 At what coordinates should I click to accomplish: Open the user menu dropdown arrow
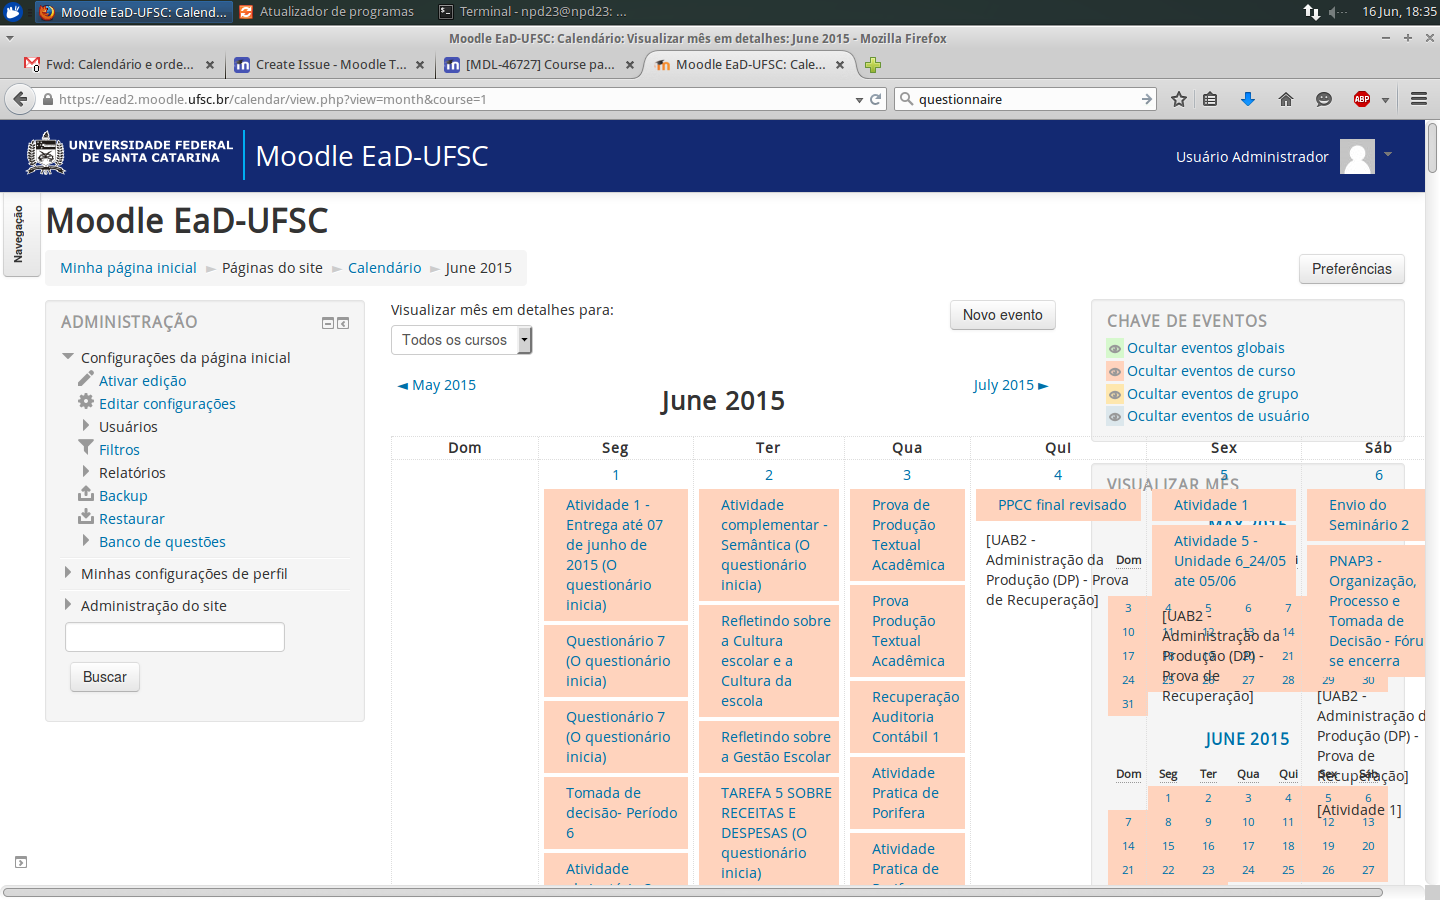(1388, 154)
